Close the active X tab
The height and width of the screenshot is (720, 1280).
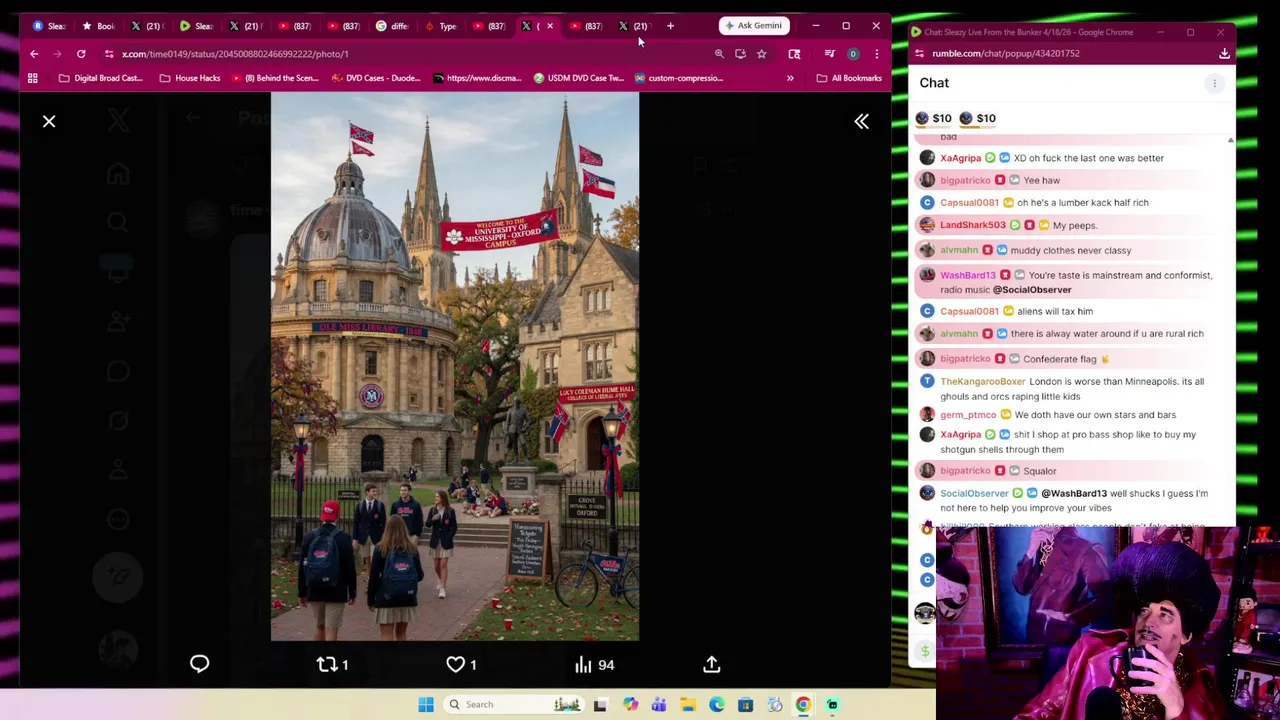pos(550,26)
